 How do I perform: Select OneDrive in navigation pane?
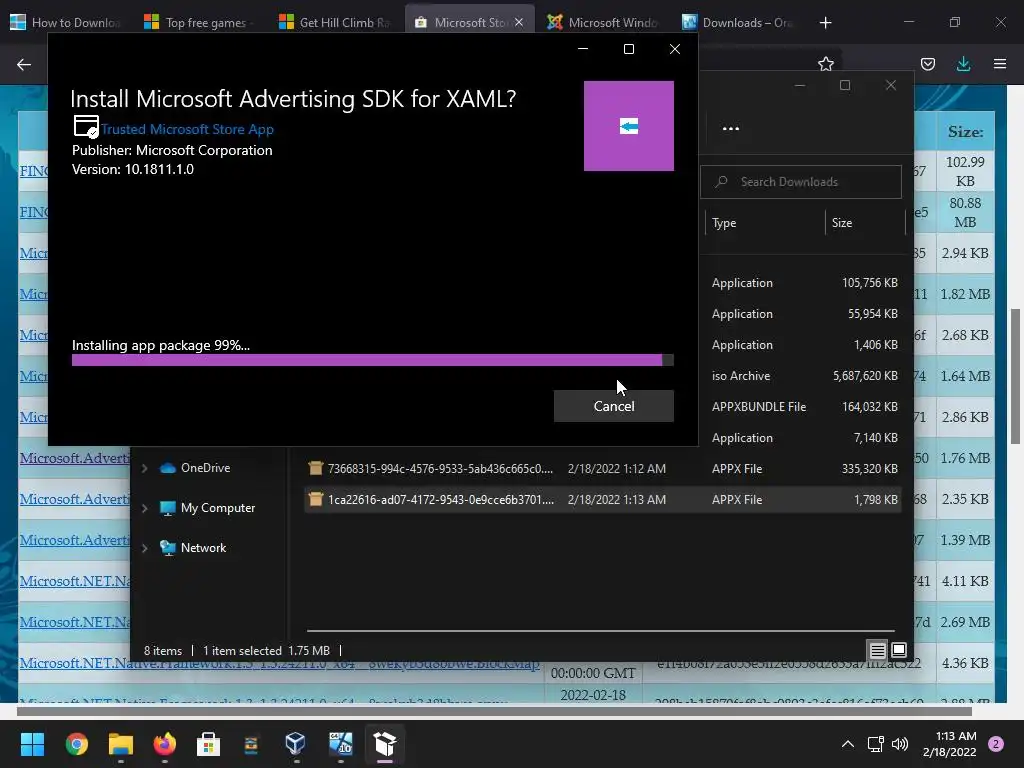click(x=205, y=468)
